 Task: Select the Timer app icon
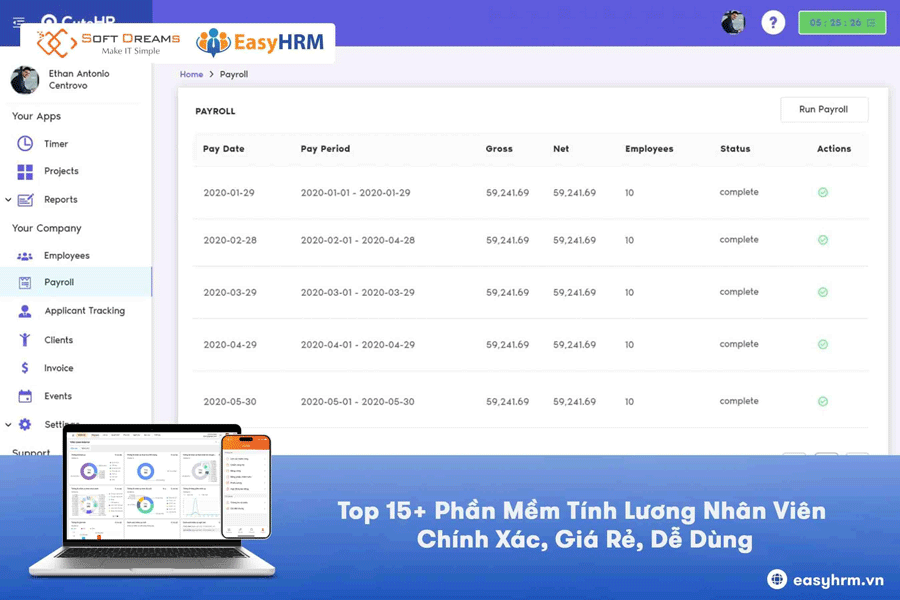coord(23,143)
